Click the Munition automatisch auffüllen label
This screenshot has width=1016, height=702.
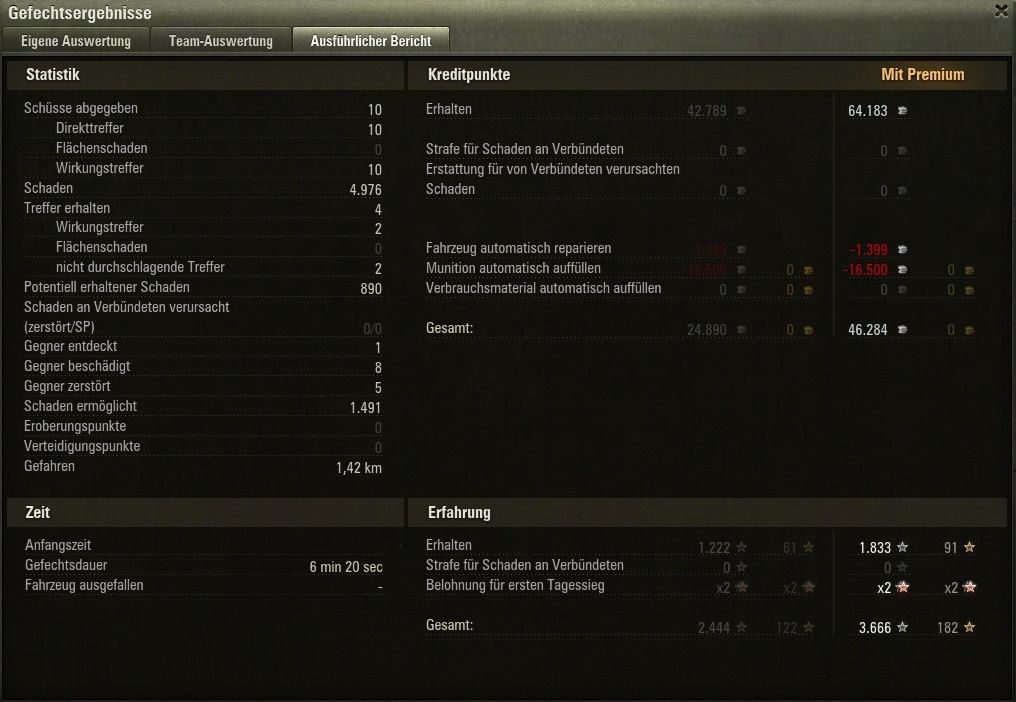[513, 268]
